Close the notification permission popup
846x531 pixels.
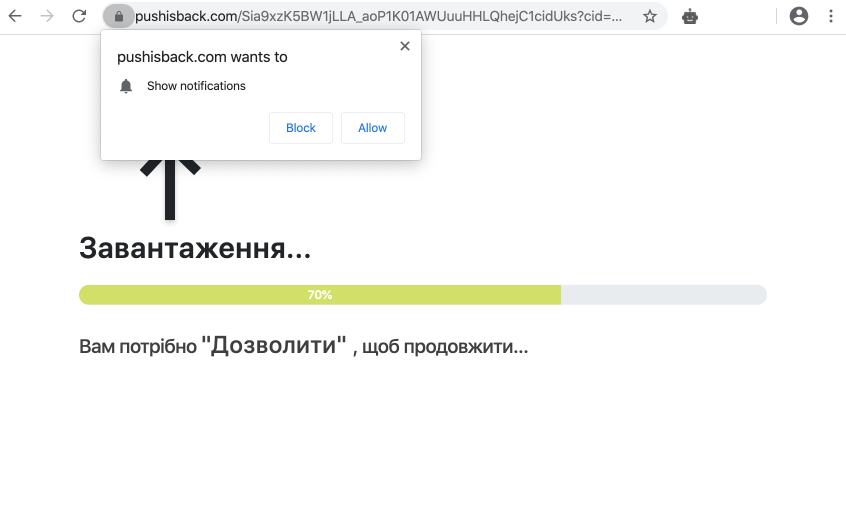[405, 46]
